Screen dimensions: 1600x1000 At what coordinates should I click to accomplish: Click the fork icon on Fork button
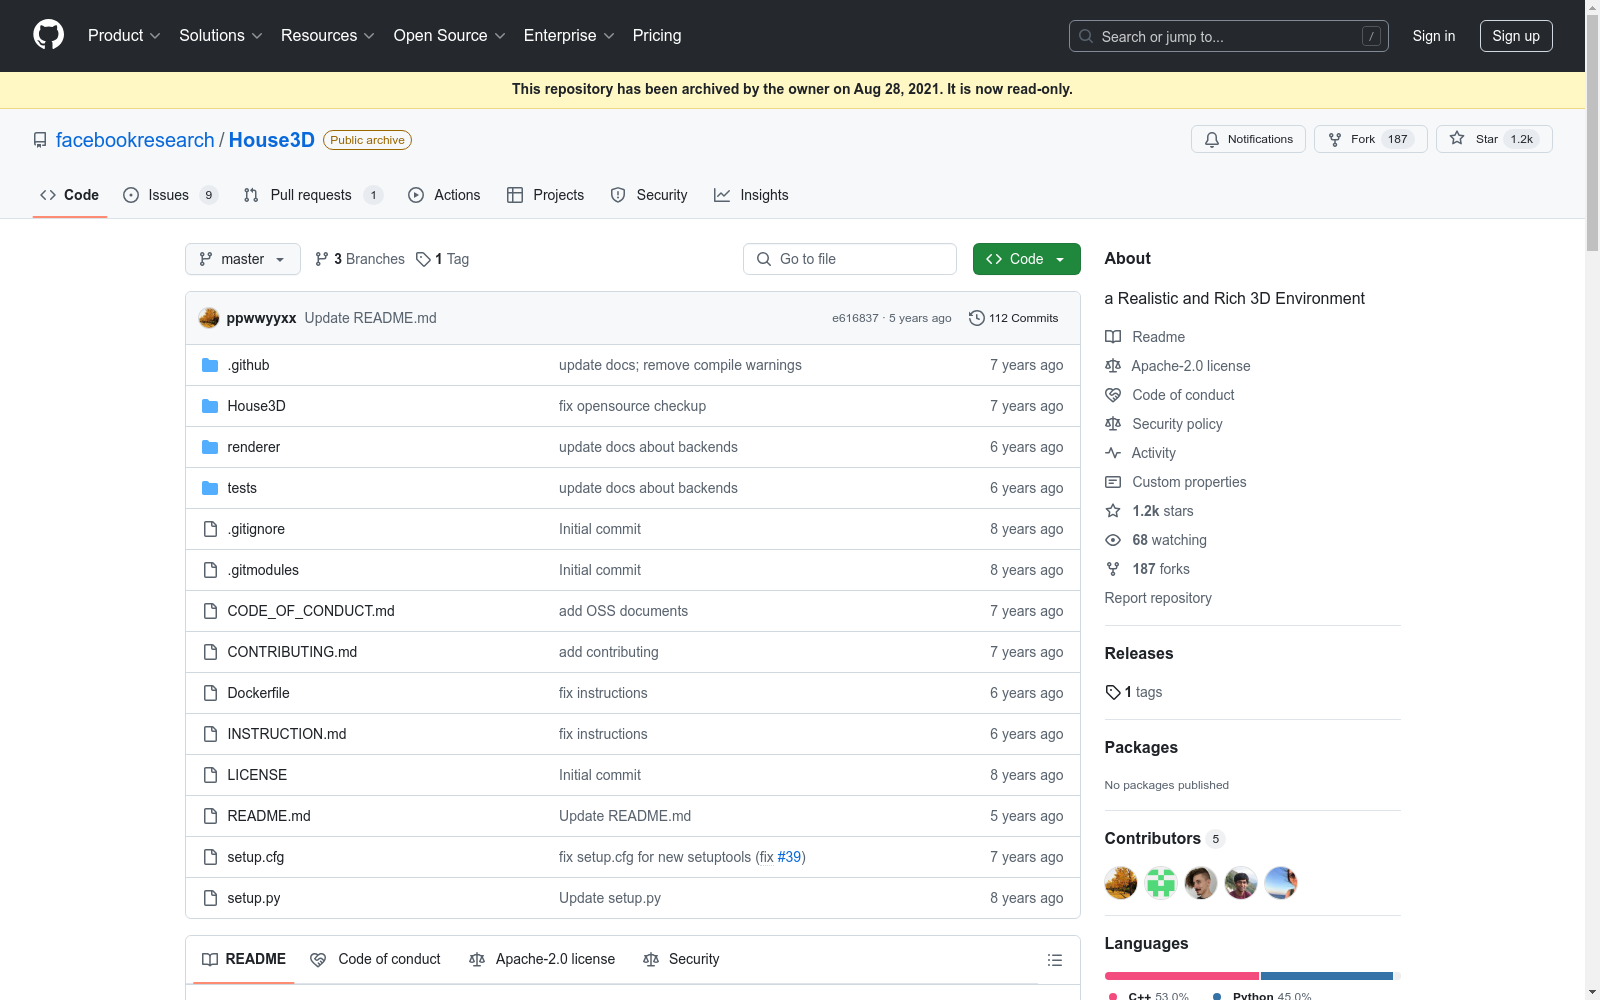click(x=1335, y=140)
